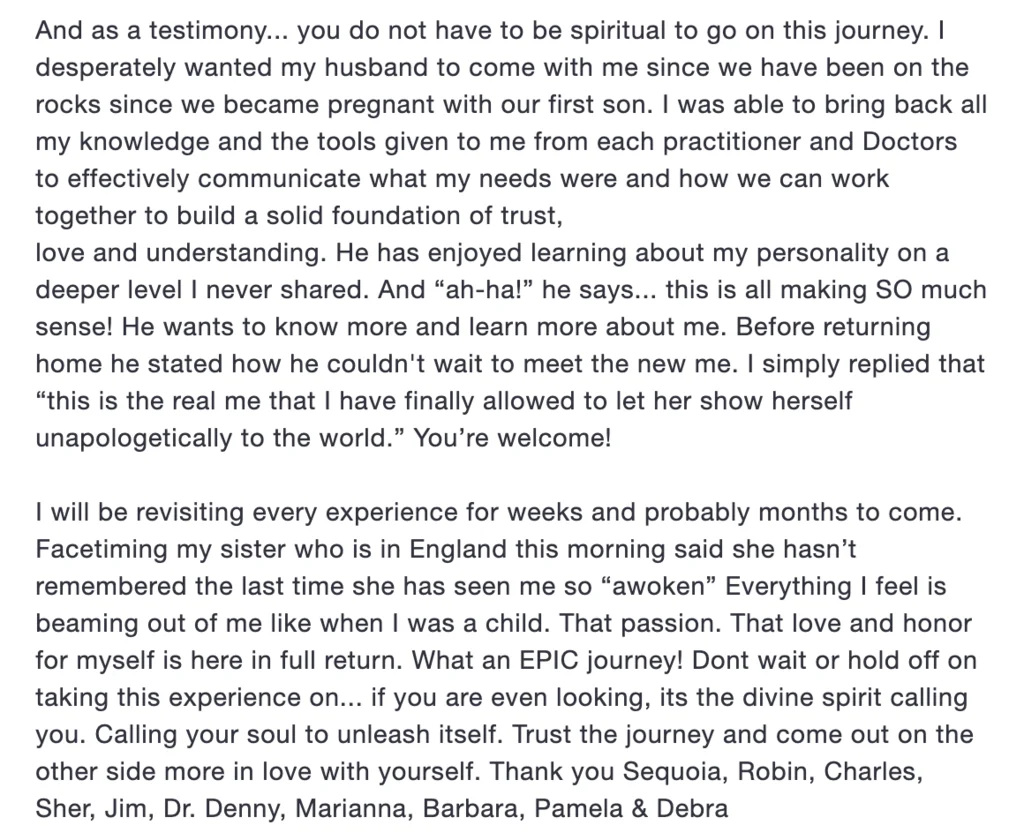Click the name "Debra" at the end
The height and width of the screenshot is (840, 1024).
coord(694,808)
